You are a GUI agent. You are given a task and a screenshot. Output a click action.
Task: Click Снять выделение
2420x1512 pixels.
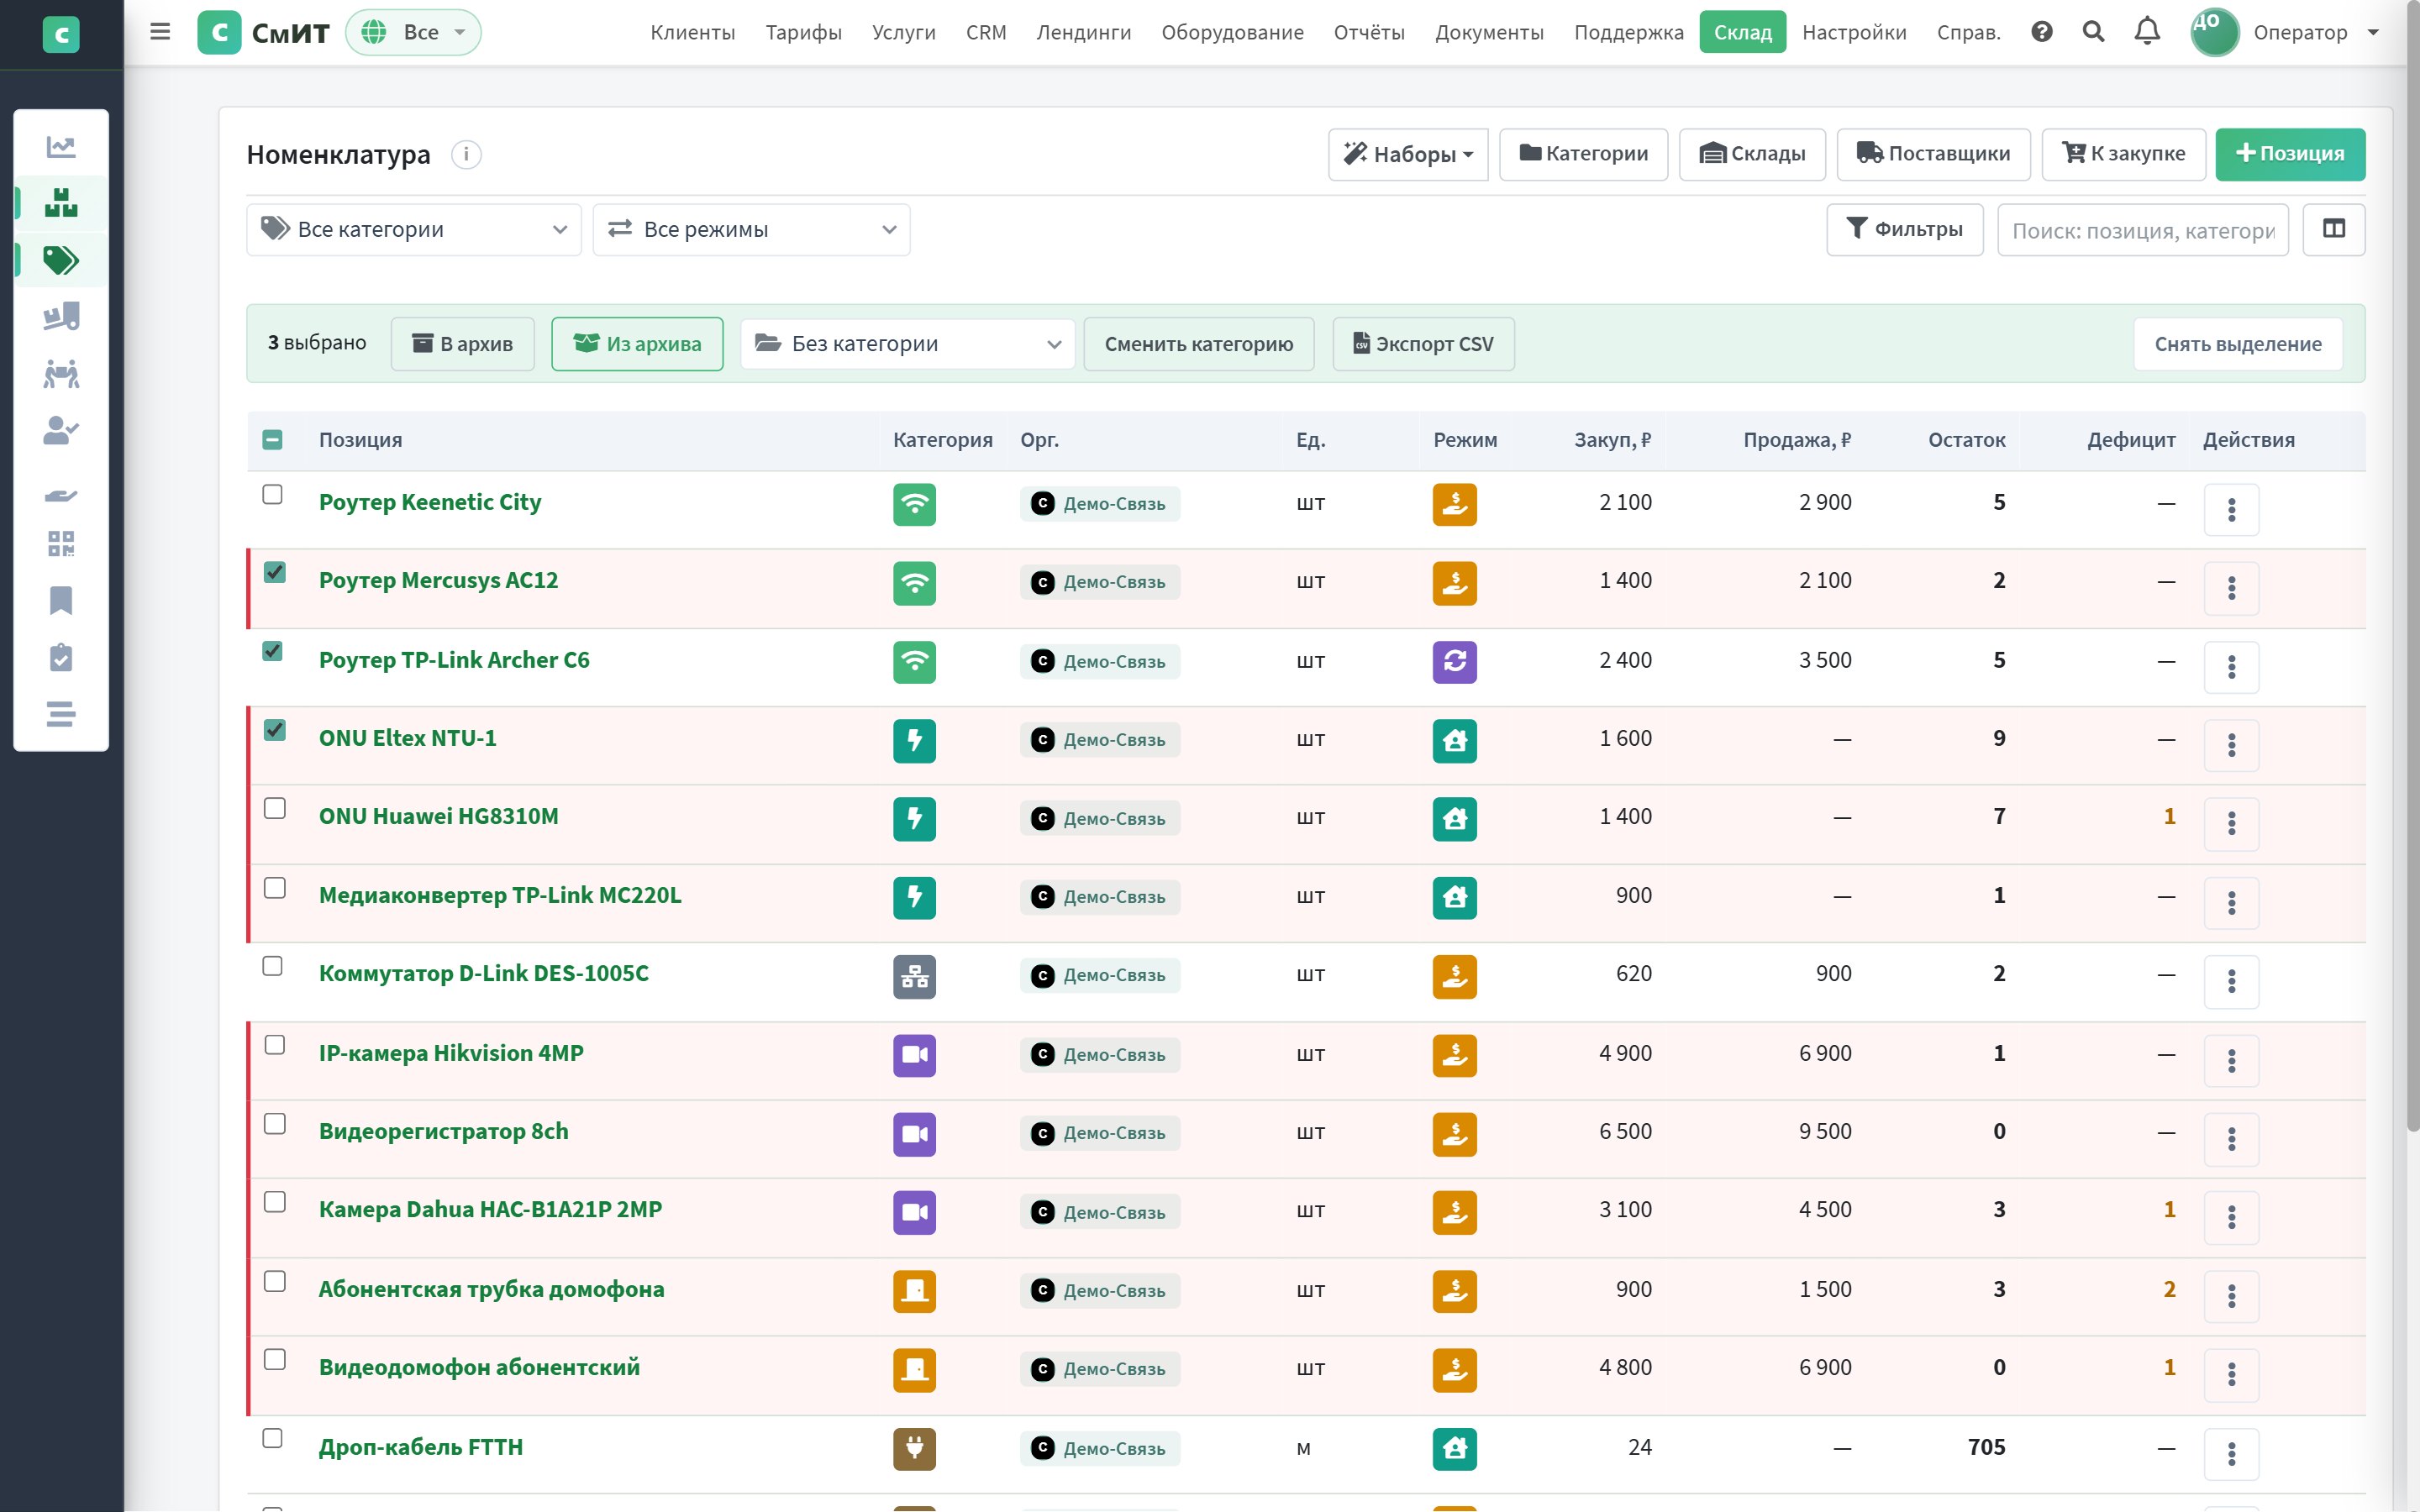[x=2238, y=344]
